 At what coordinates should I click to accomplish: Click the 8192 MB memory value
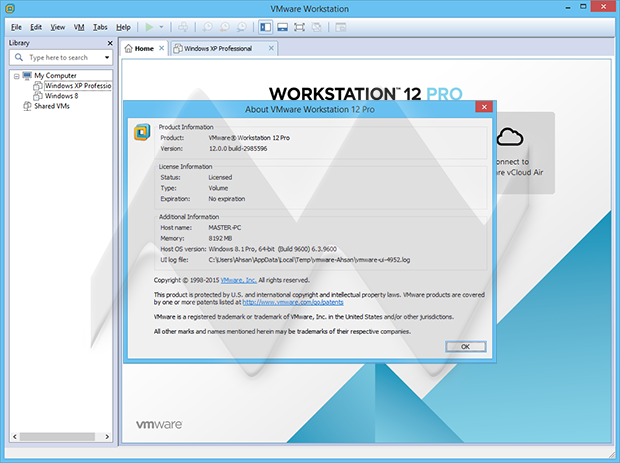click(220, 238)
